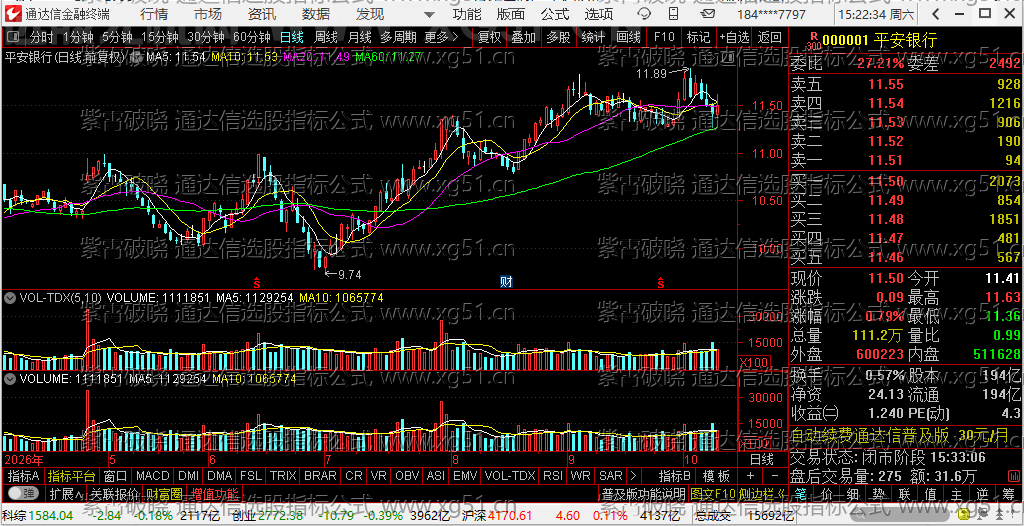
Task: Select the 60分钟 period
Action: click(x=251, y=38)
